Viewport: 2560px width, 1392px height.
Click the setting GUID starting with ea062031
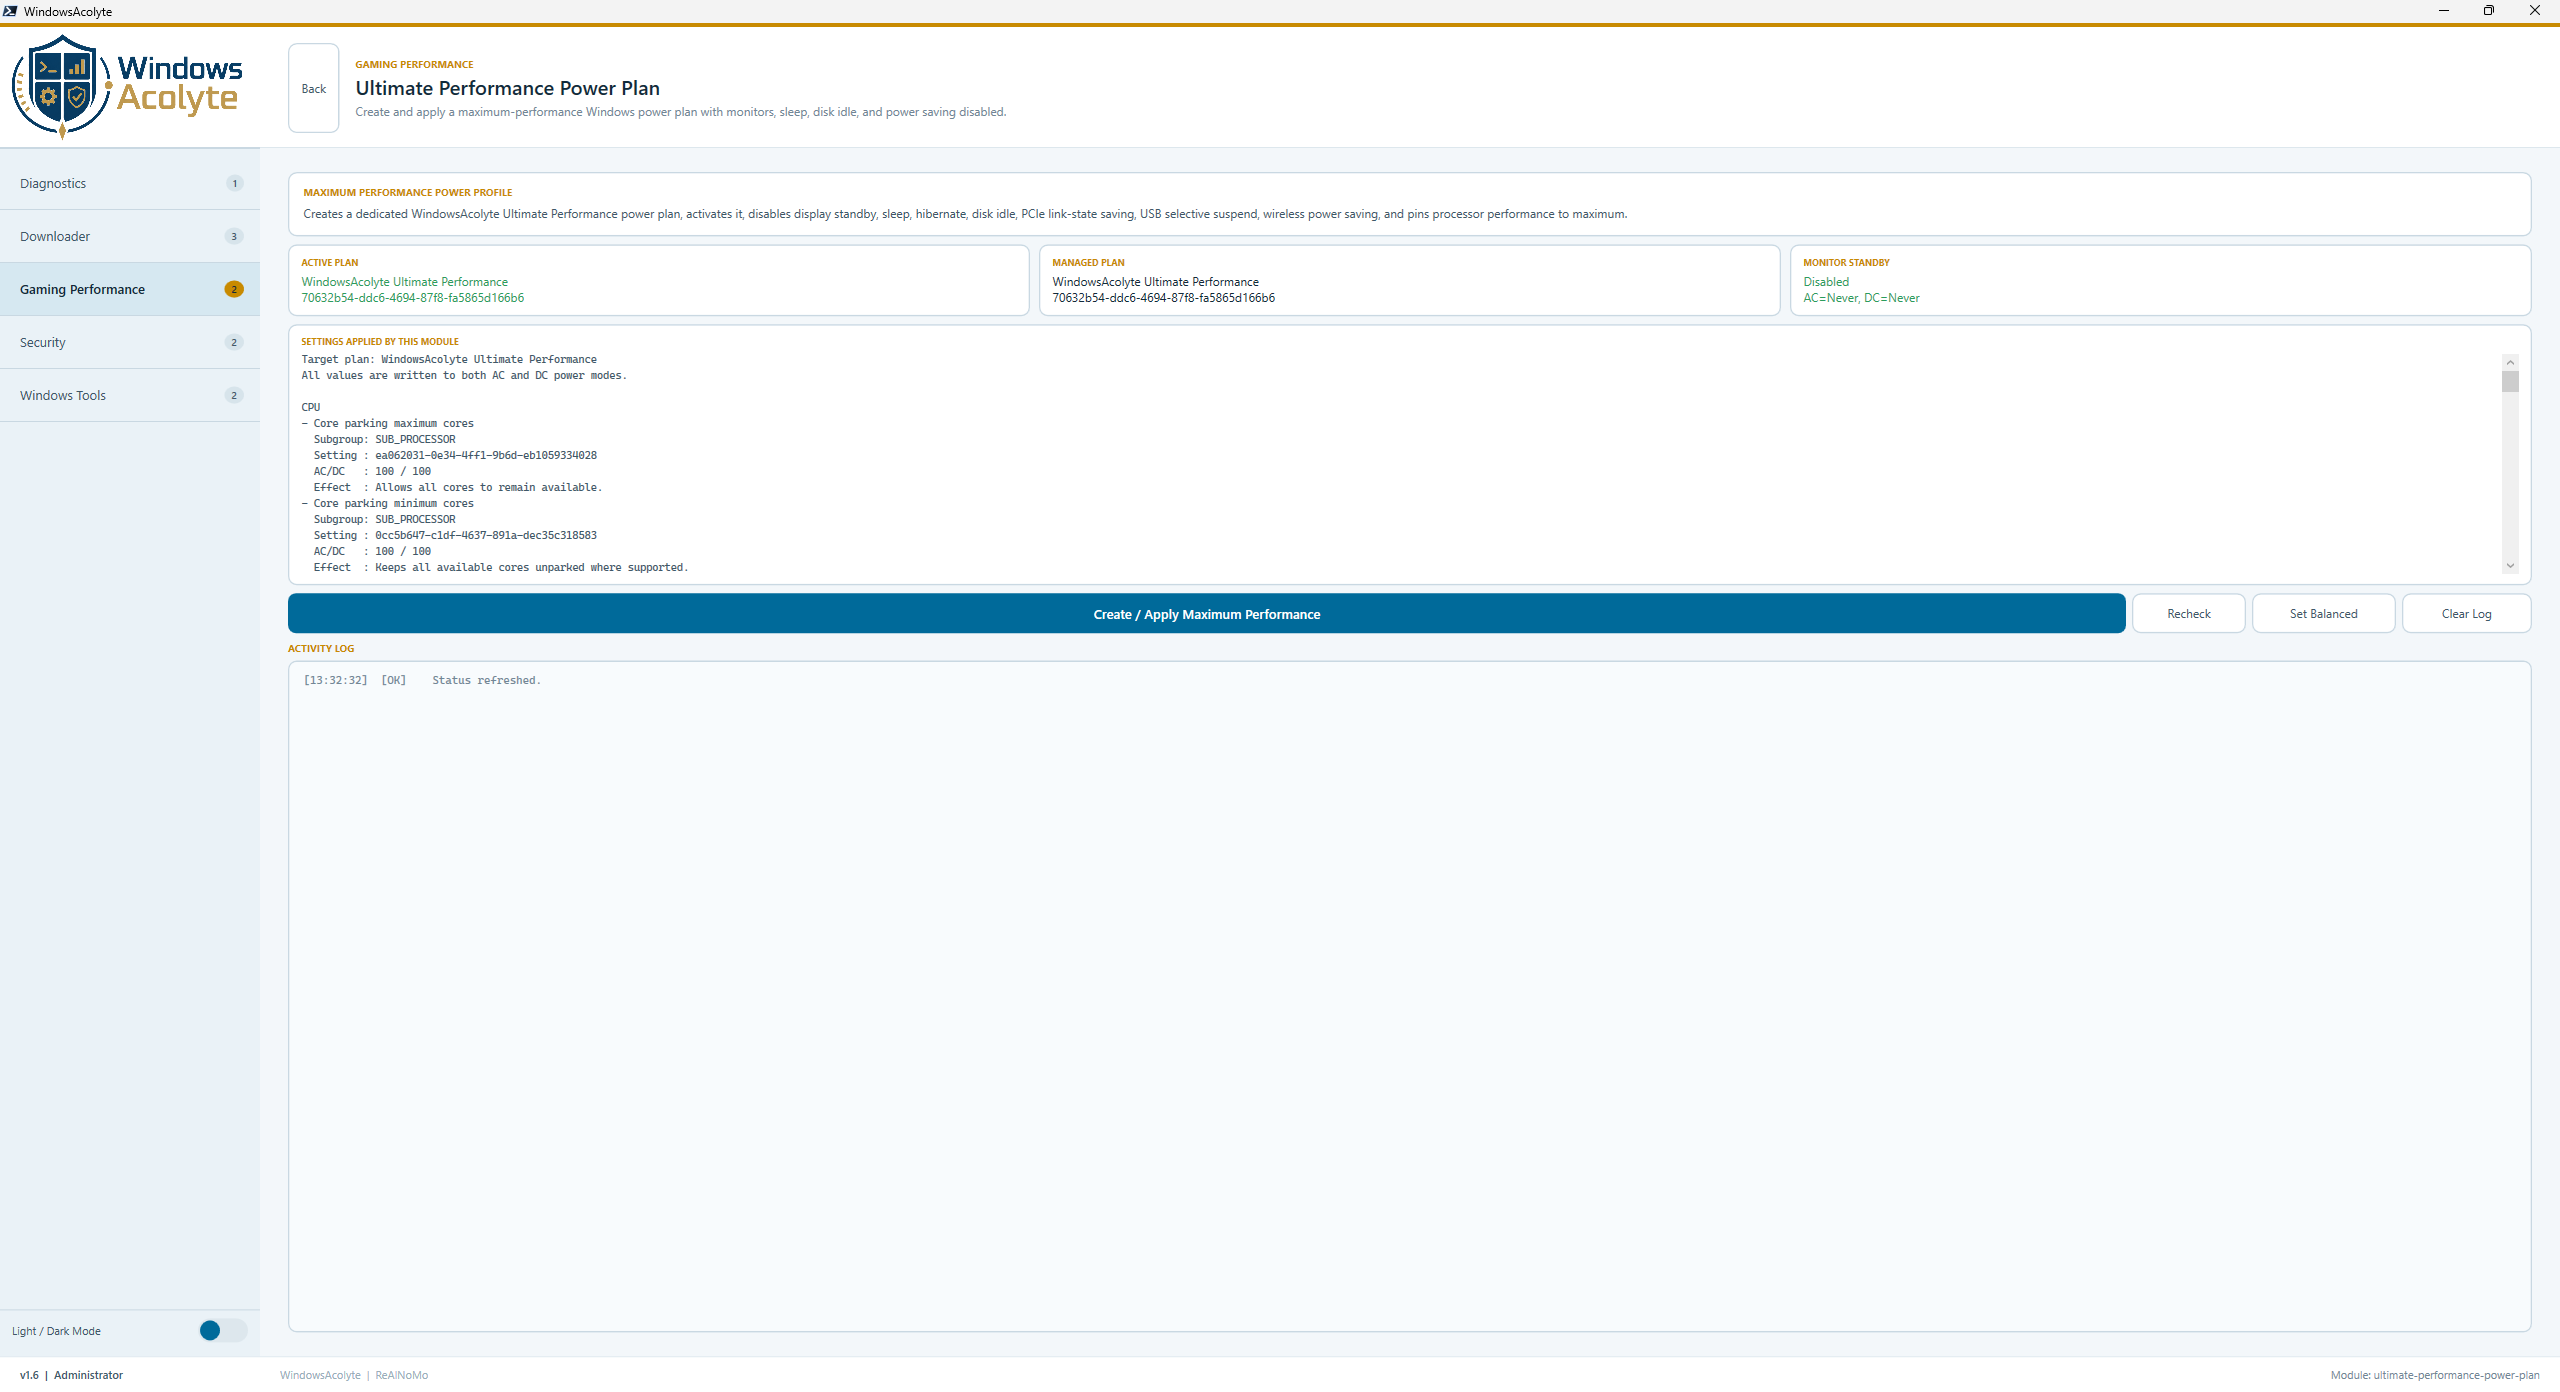pos(486,456)
